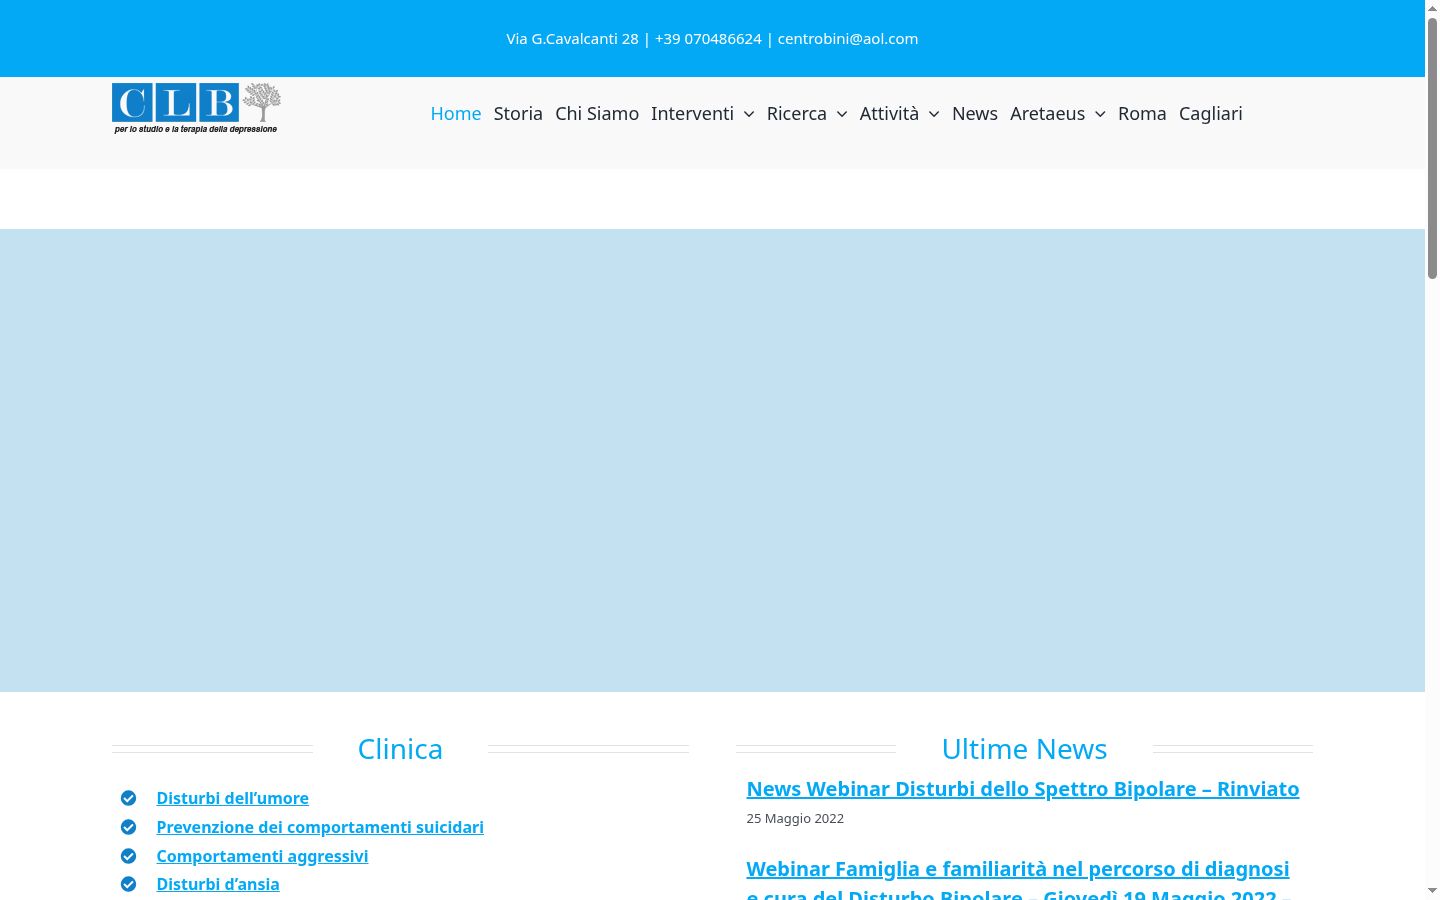Open Prevenzione dei comportamenti suicidari link
The height and width of the screenshot is (900, 1440).
tap(320, 827)
